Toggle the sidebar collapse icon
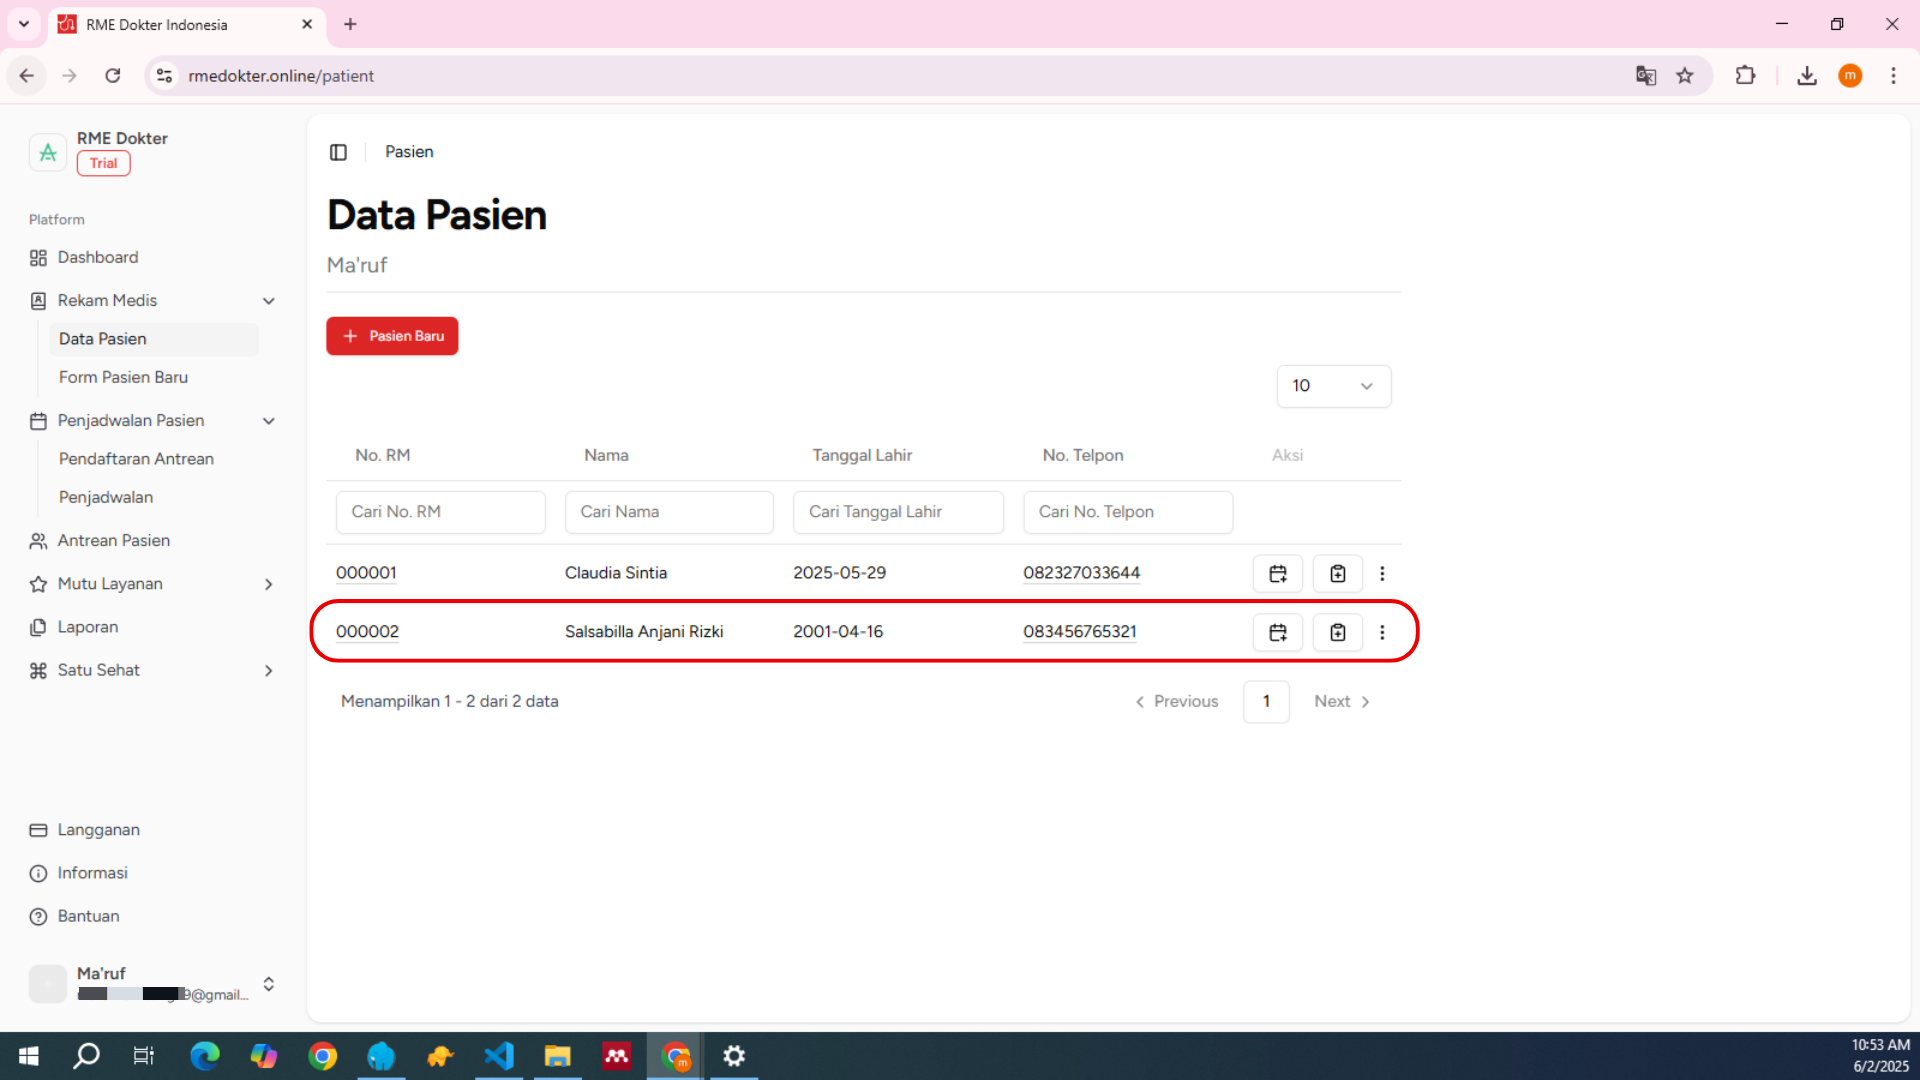 338,152
